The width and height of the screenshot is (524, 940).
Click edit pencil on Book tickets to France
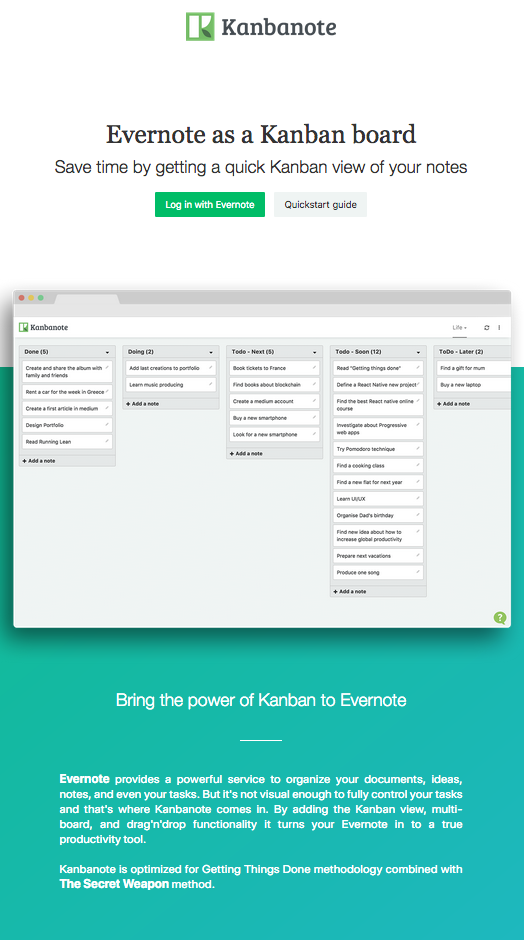pos(315,367)
